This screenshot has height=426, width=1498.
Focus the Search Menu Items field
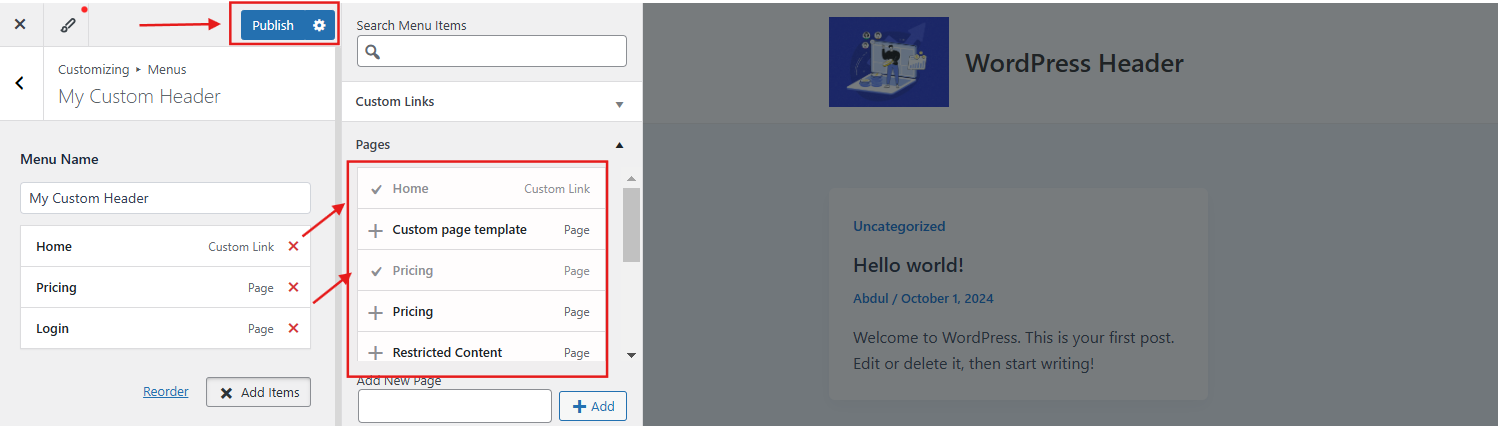(x=491, y=51)
